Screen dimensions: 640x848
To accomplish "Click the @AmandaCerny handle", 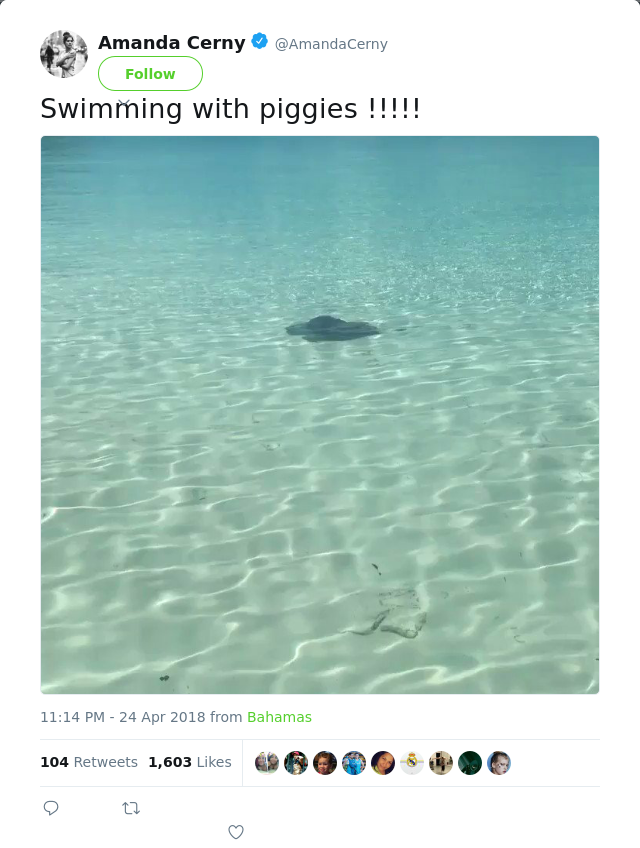I will pos(331,44).
